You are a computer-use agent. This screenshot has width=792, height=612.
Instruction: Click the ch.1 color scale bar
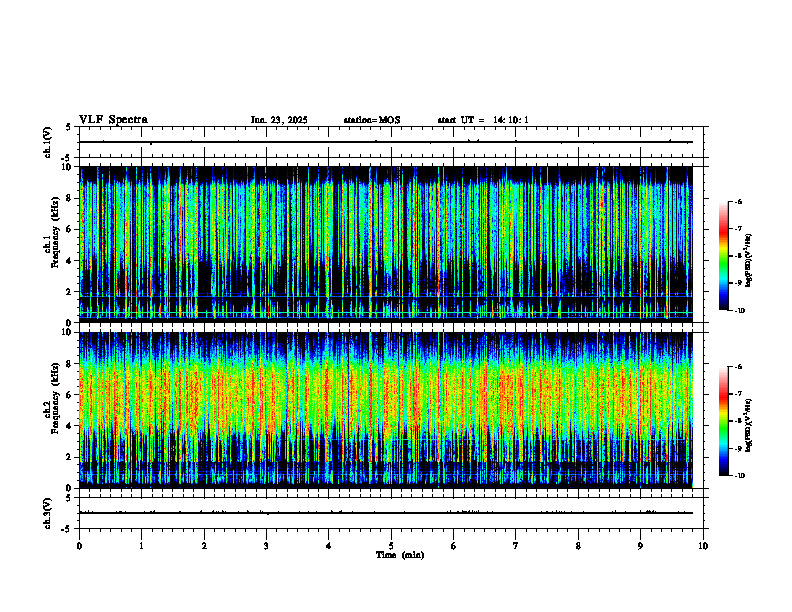tap(723, 256)
